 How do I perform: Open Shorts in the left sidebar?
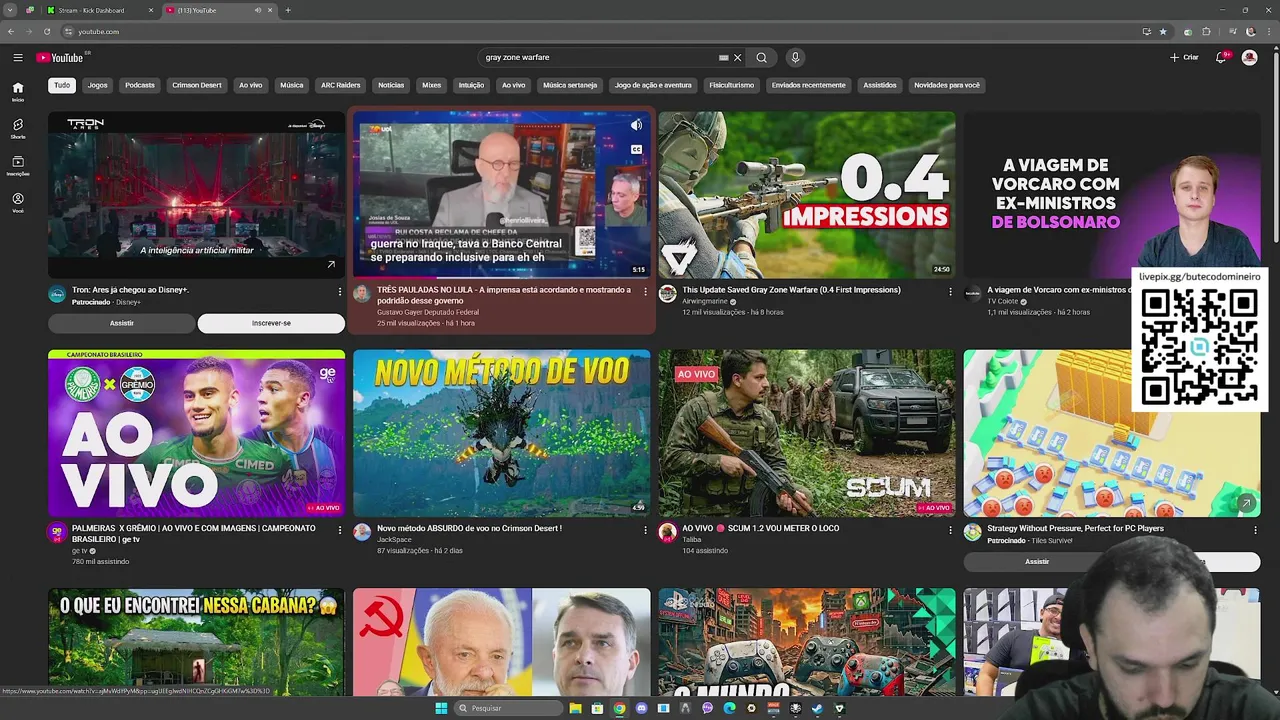(x=18, y=129)
